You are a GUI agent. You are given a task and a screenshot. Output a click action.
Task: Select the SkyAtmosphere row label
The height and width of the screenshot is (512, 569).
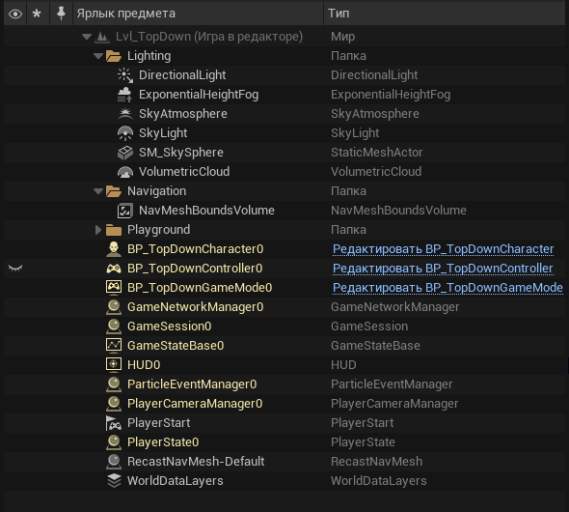pos(183,114)
